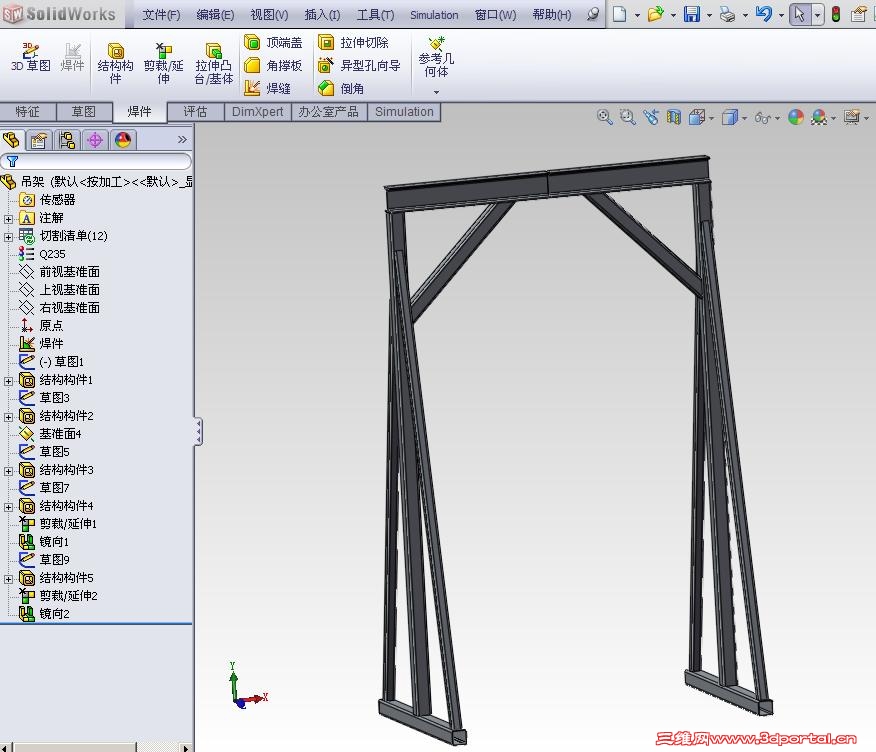This screenshot has width=876, height=752.
Task: Collapse the panel using the splitter handle
Action: click(x=198, y=431)
